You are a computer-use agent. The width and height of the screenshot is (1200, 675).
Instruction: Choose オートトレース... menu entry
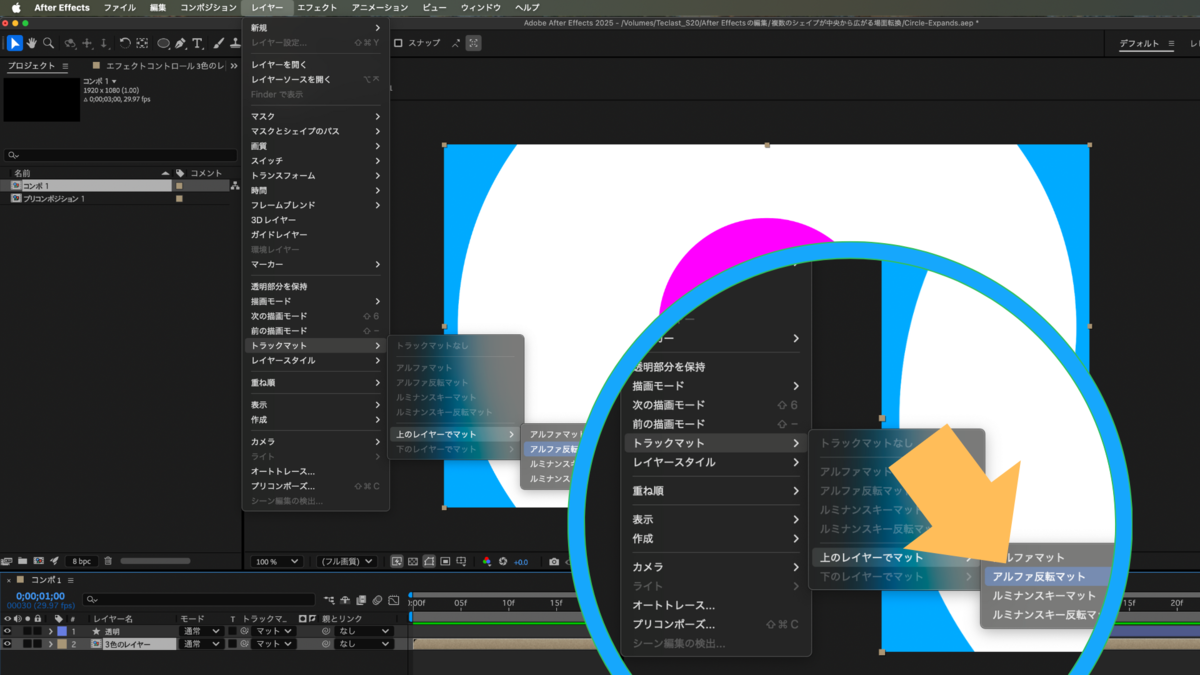point(316,471)
